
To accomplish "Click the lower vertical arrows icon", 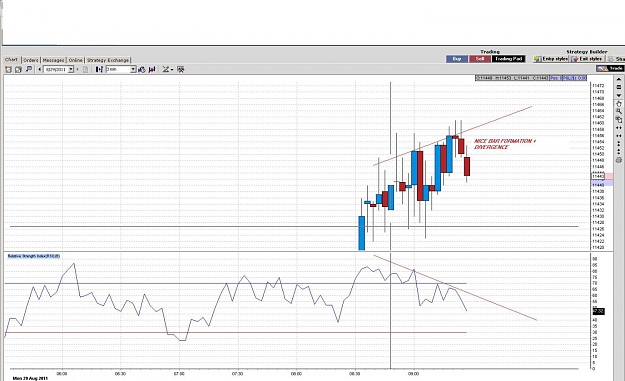I will (x=619, y=152).
